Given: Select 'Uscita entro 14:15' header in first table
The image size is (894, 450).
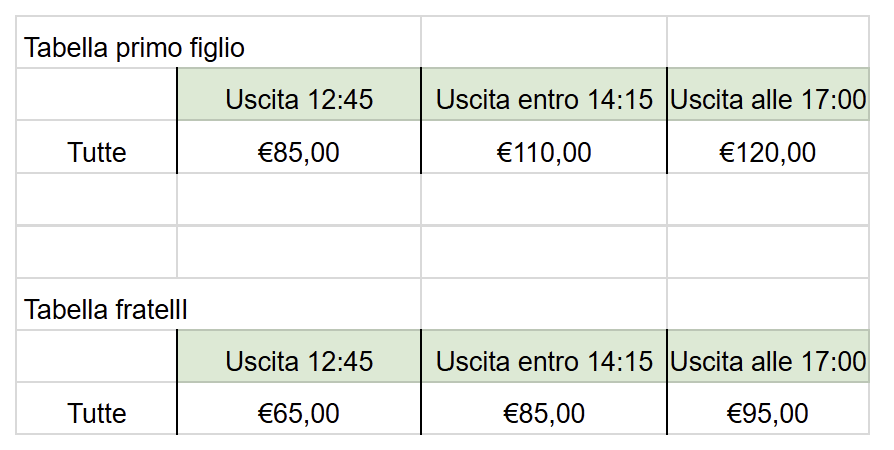Looking at the screenshot, I should point(544,99).
